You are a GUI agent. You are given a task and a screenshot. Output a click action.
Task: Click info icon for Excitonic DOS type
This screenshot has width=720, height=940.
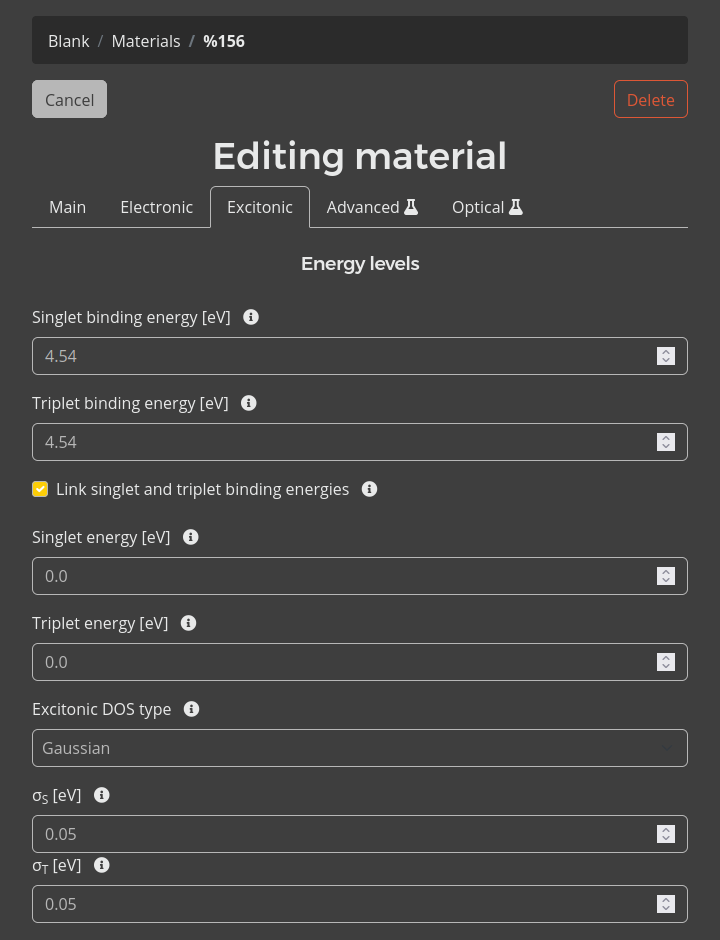click(192, 709)
